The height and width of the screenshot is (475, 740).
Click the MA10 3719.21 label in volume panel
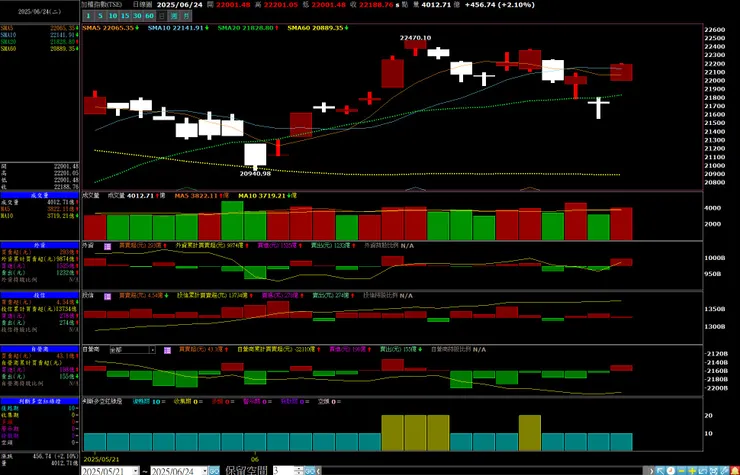coord(268,195)
